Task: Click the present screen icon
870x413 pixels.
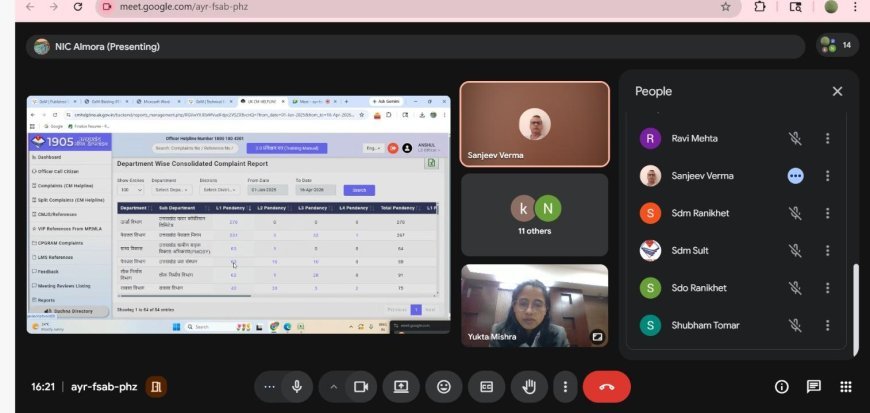Action: pos(401,386)
